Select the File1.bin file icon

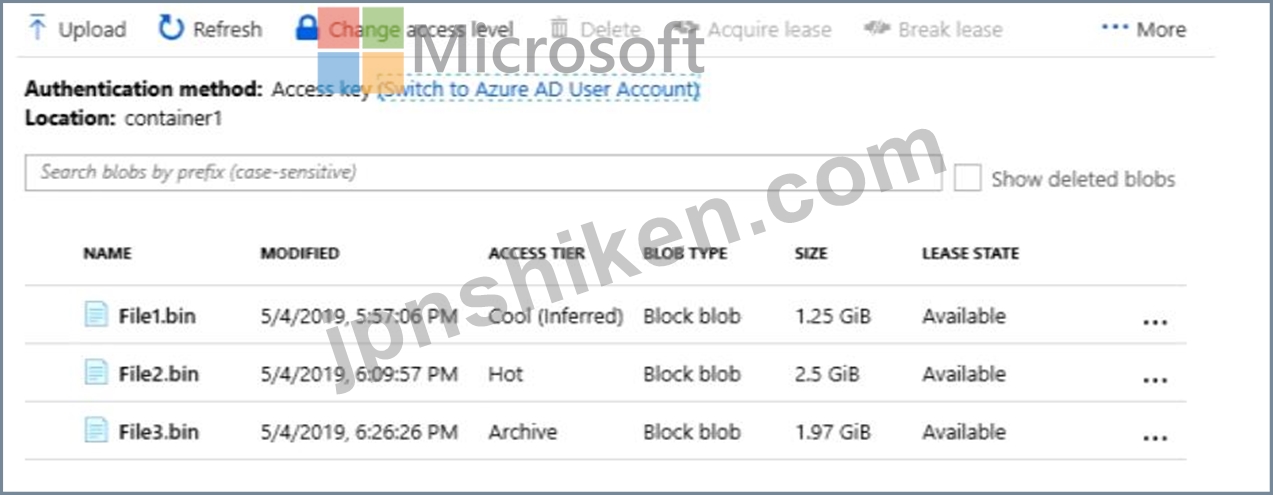pyautogui.click(x=95, y=316)
